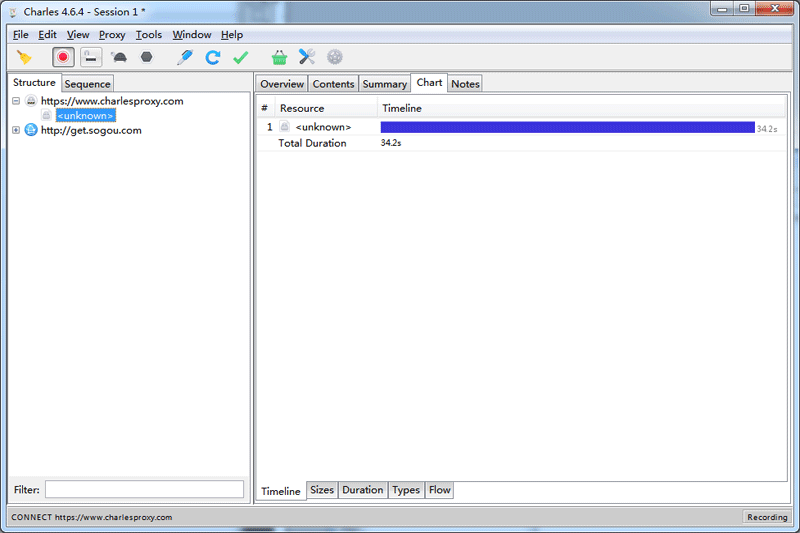800x533 pixels.
Task: Clear the session with the broom icon
Action: click(24, 57)
